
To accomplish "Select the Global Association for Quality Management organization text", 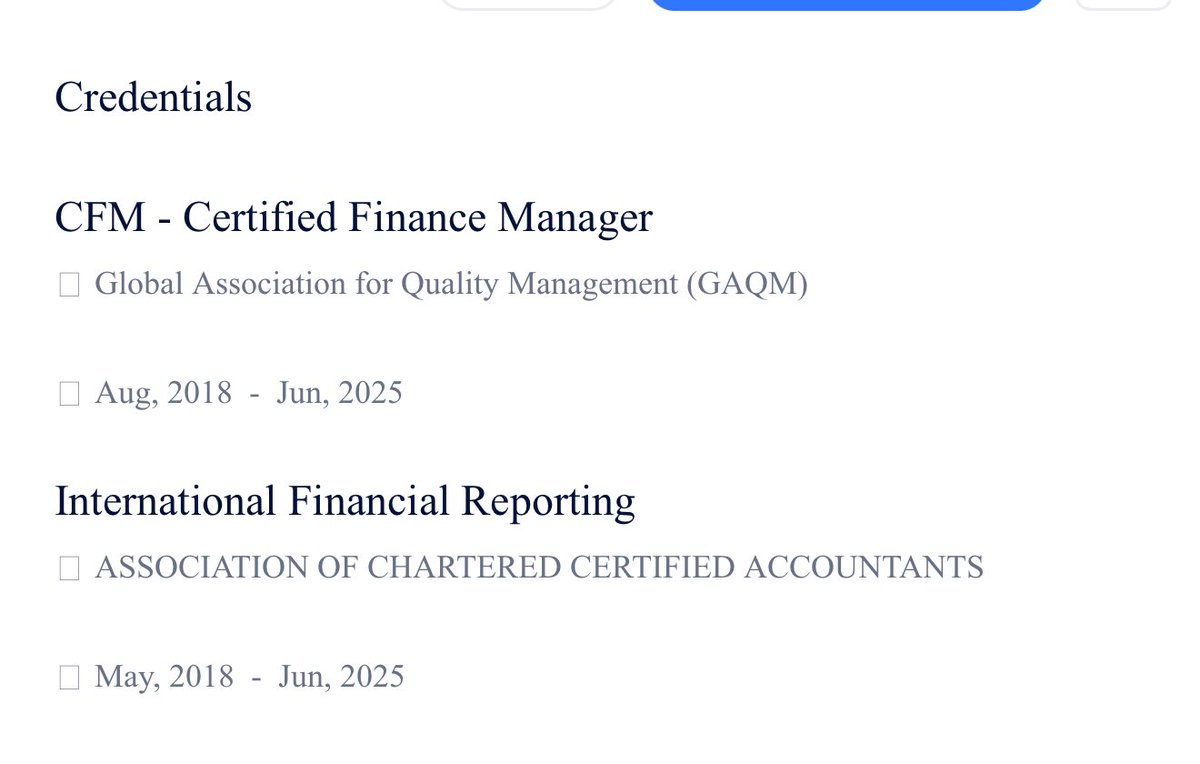I will [x=386, y=284].
